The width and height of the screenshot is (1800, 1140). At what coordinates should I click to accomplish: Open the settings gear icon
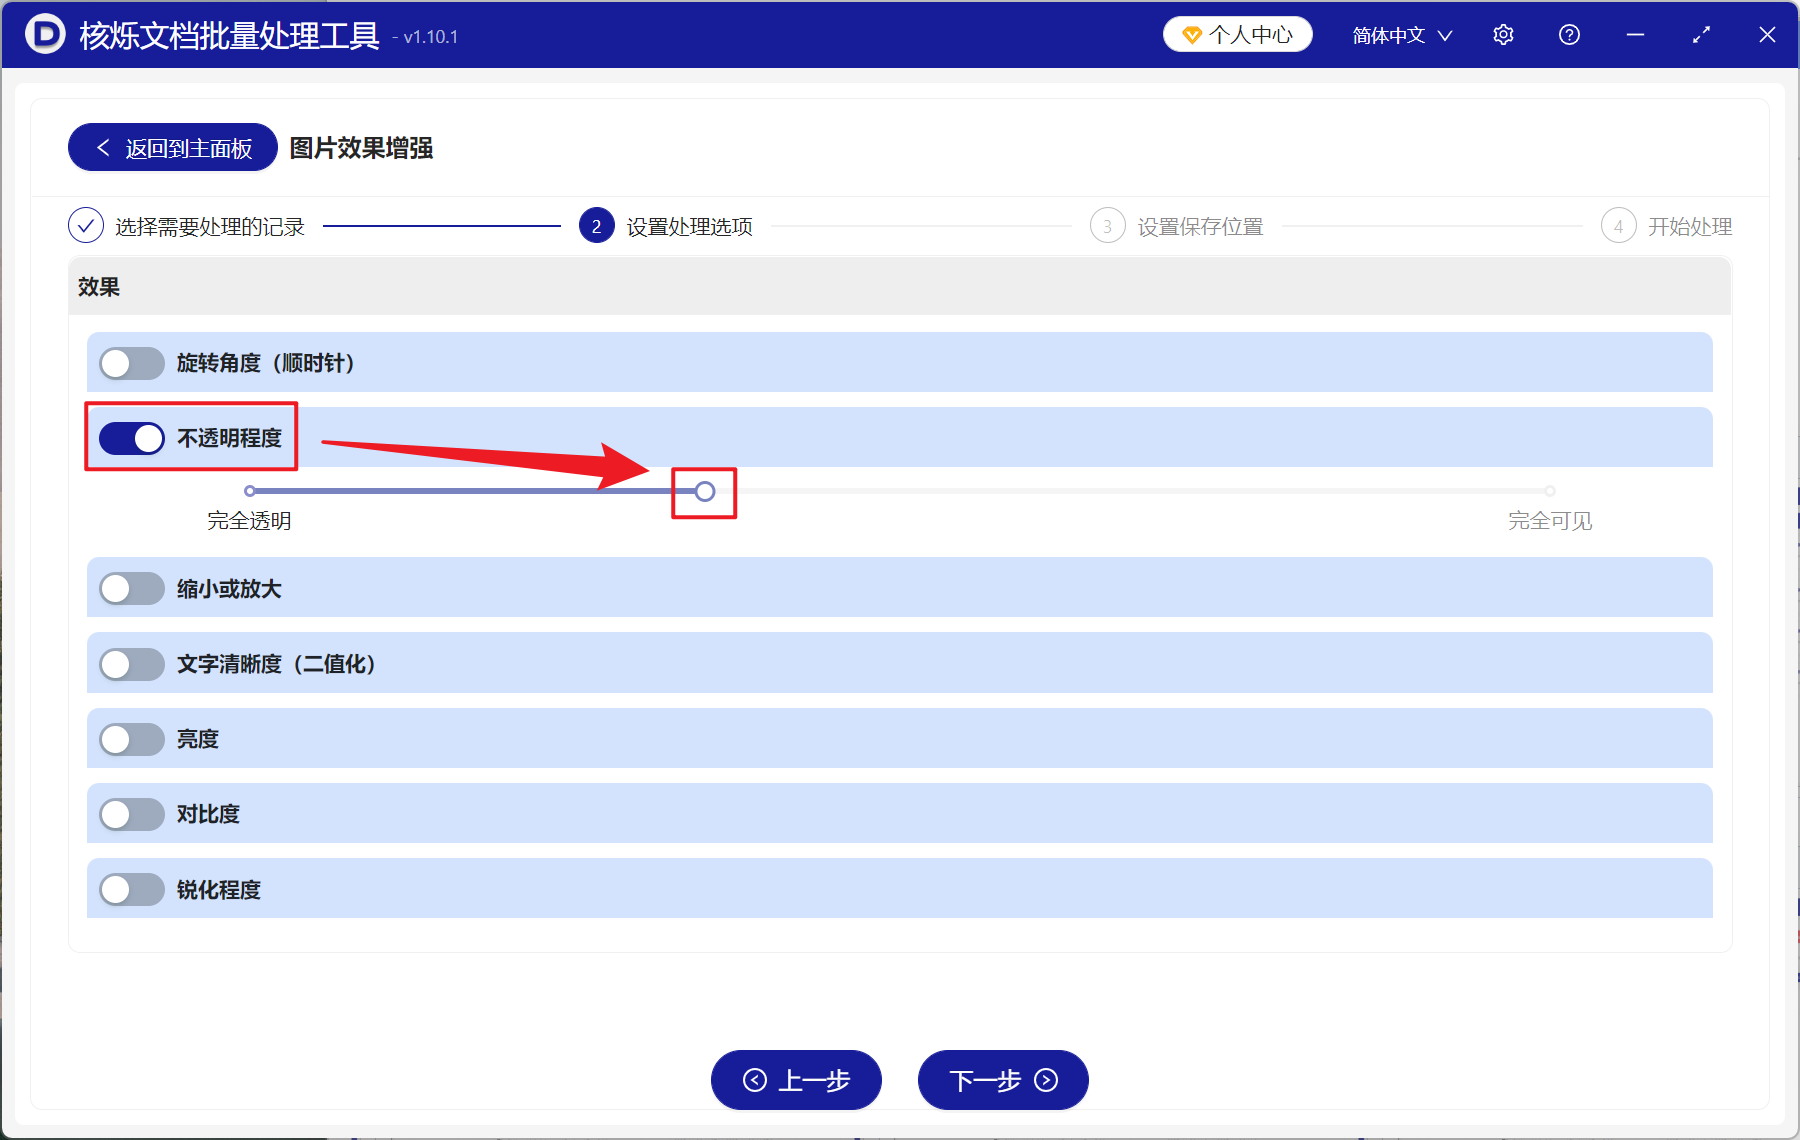[1503, 34]
